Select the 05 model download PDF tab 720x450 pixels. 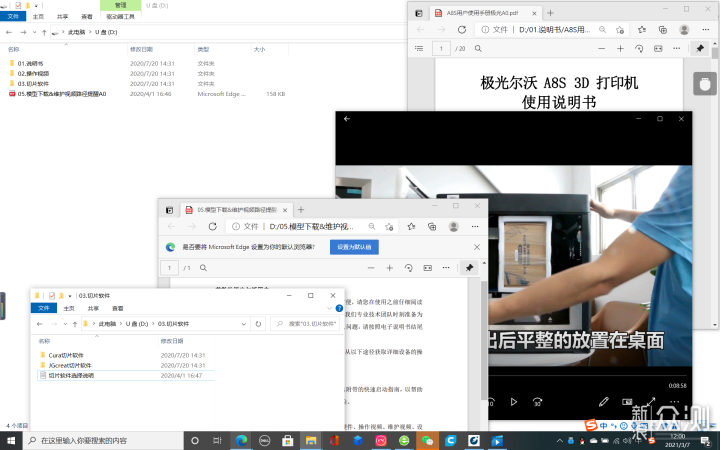236,210
